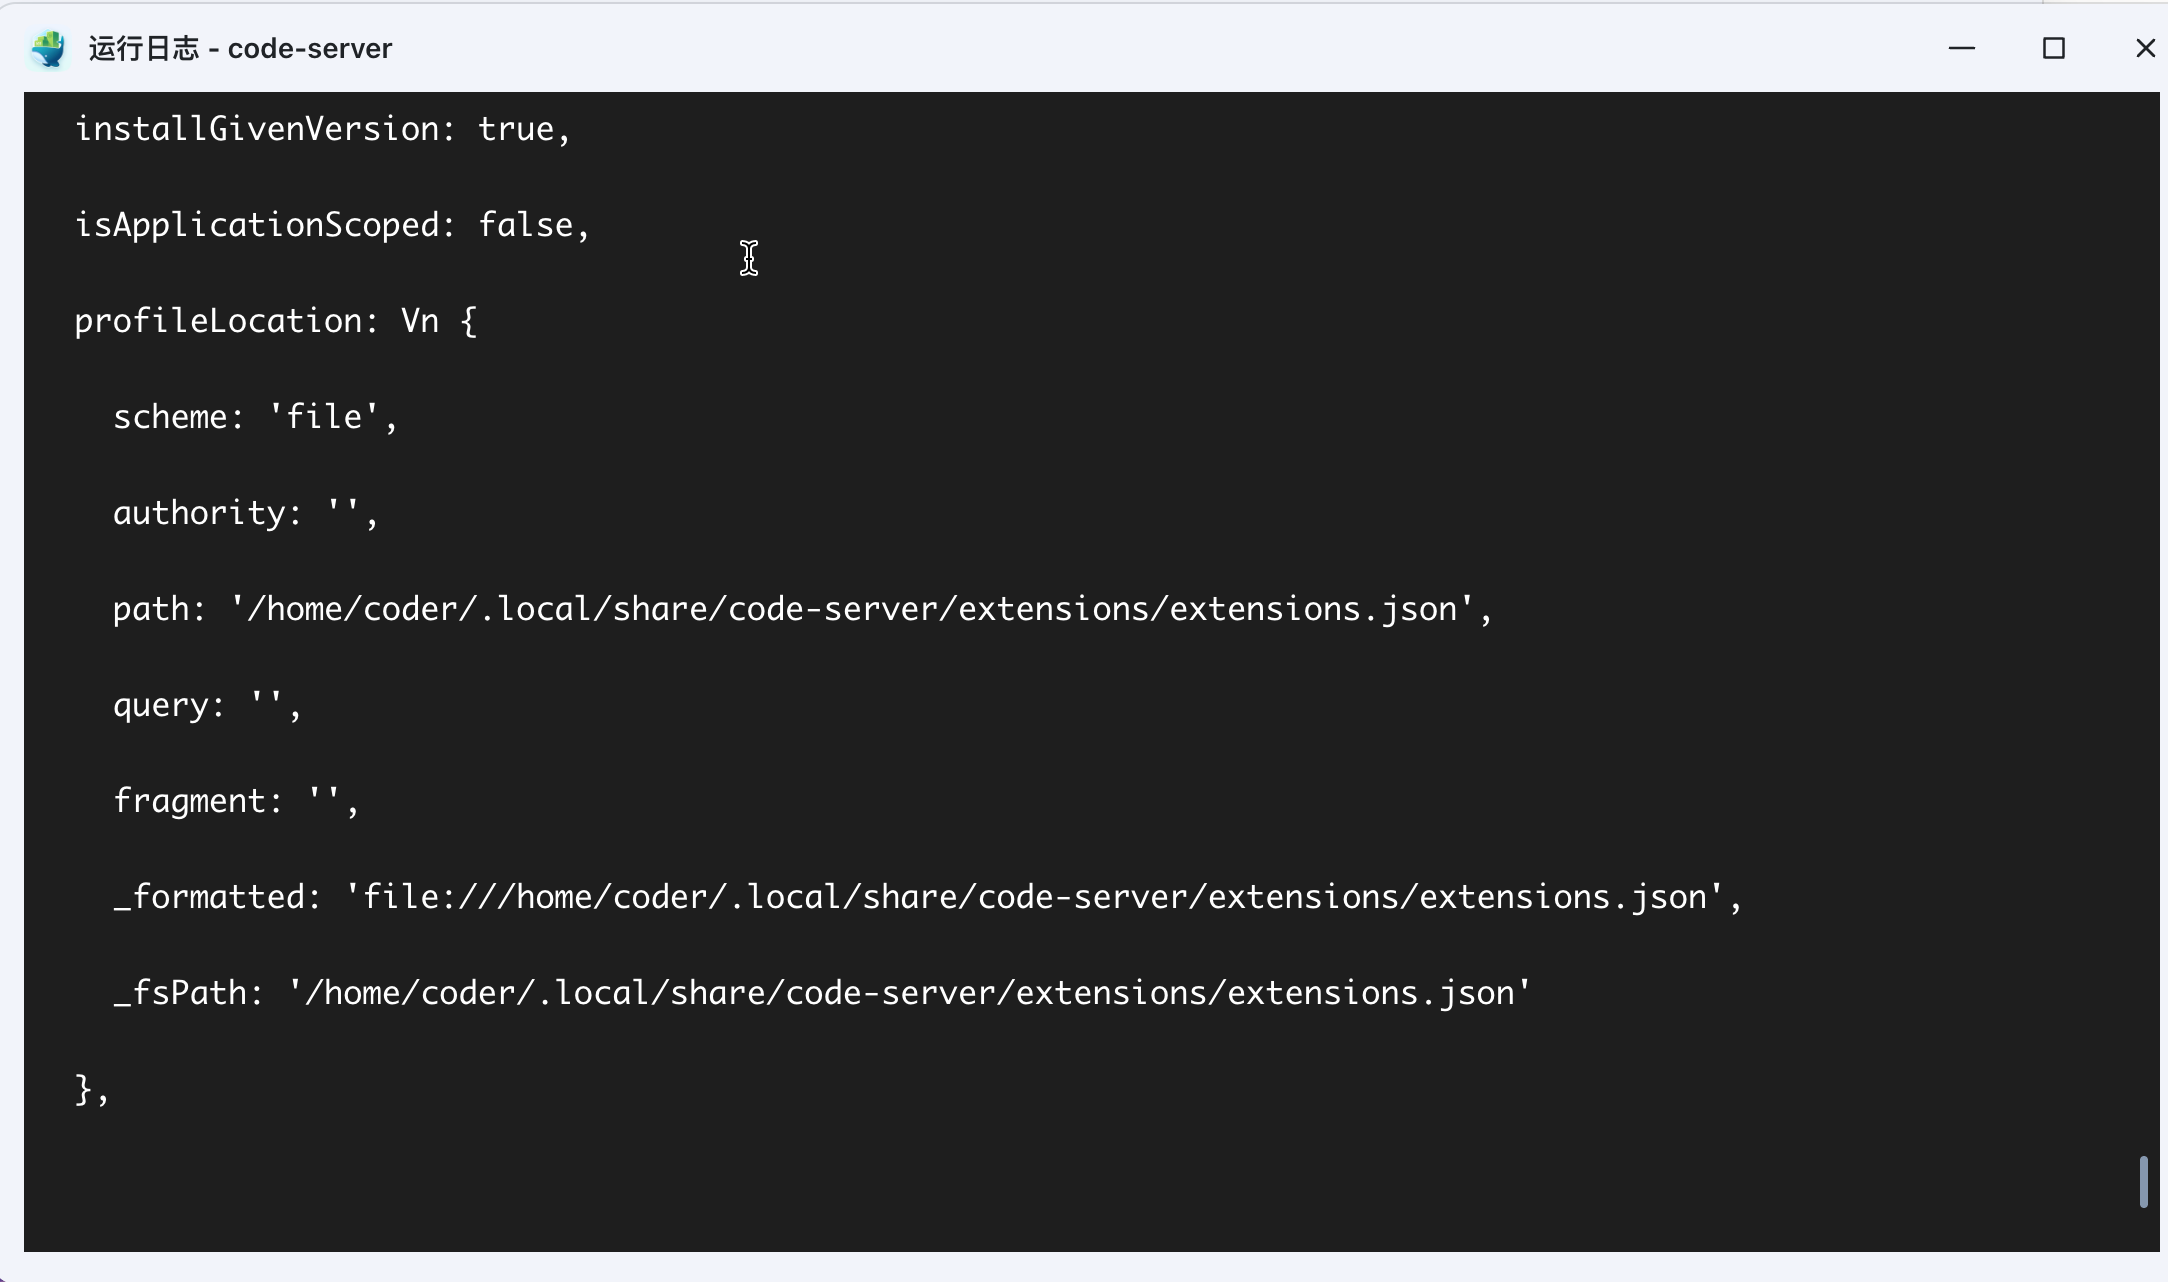
Task: Click the code-server app icon in title bar
Action: tap(48, 48)
